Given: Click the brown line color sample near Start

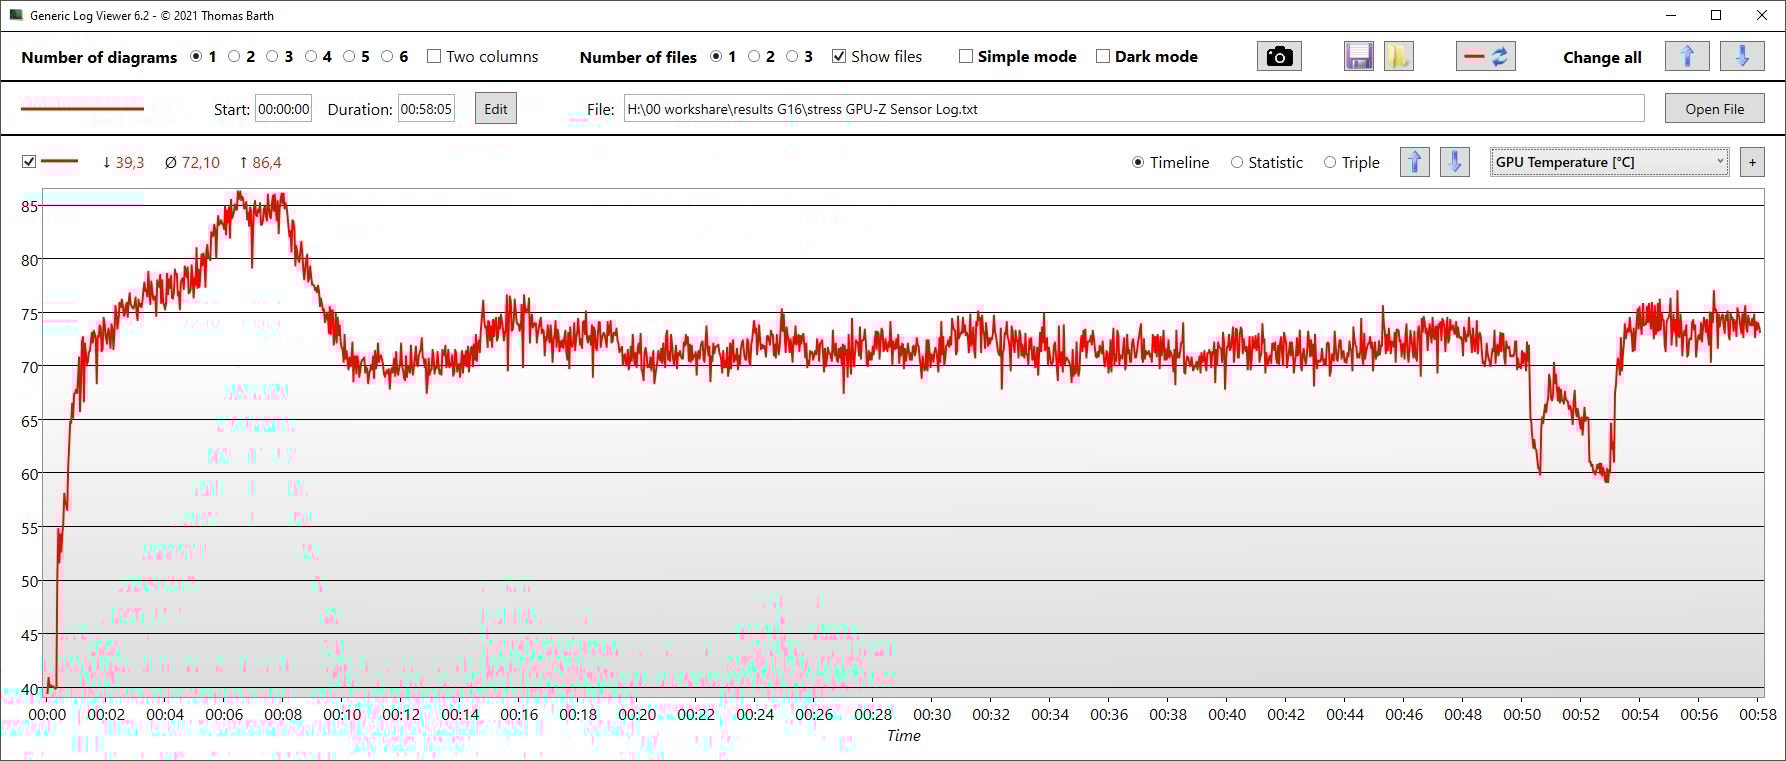Looking at the screenshot, I should click(x=82, y=108).
